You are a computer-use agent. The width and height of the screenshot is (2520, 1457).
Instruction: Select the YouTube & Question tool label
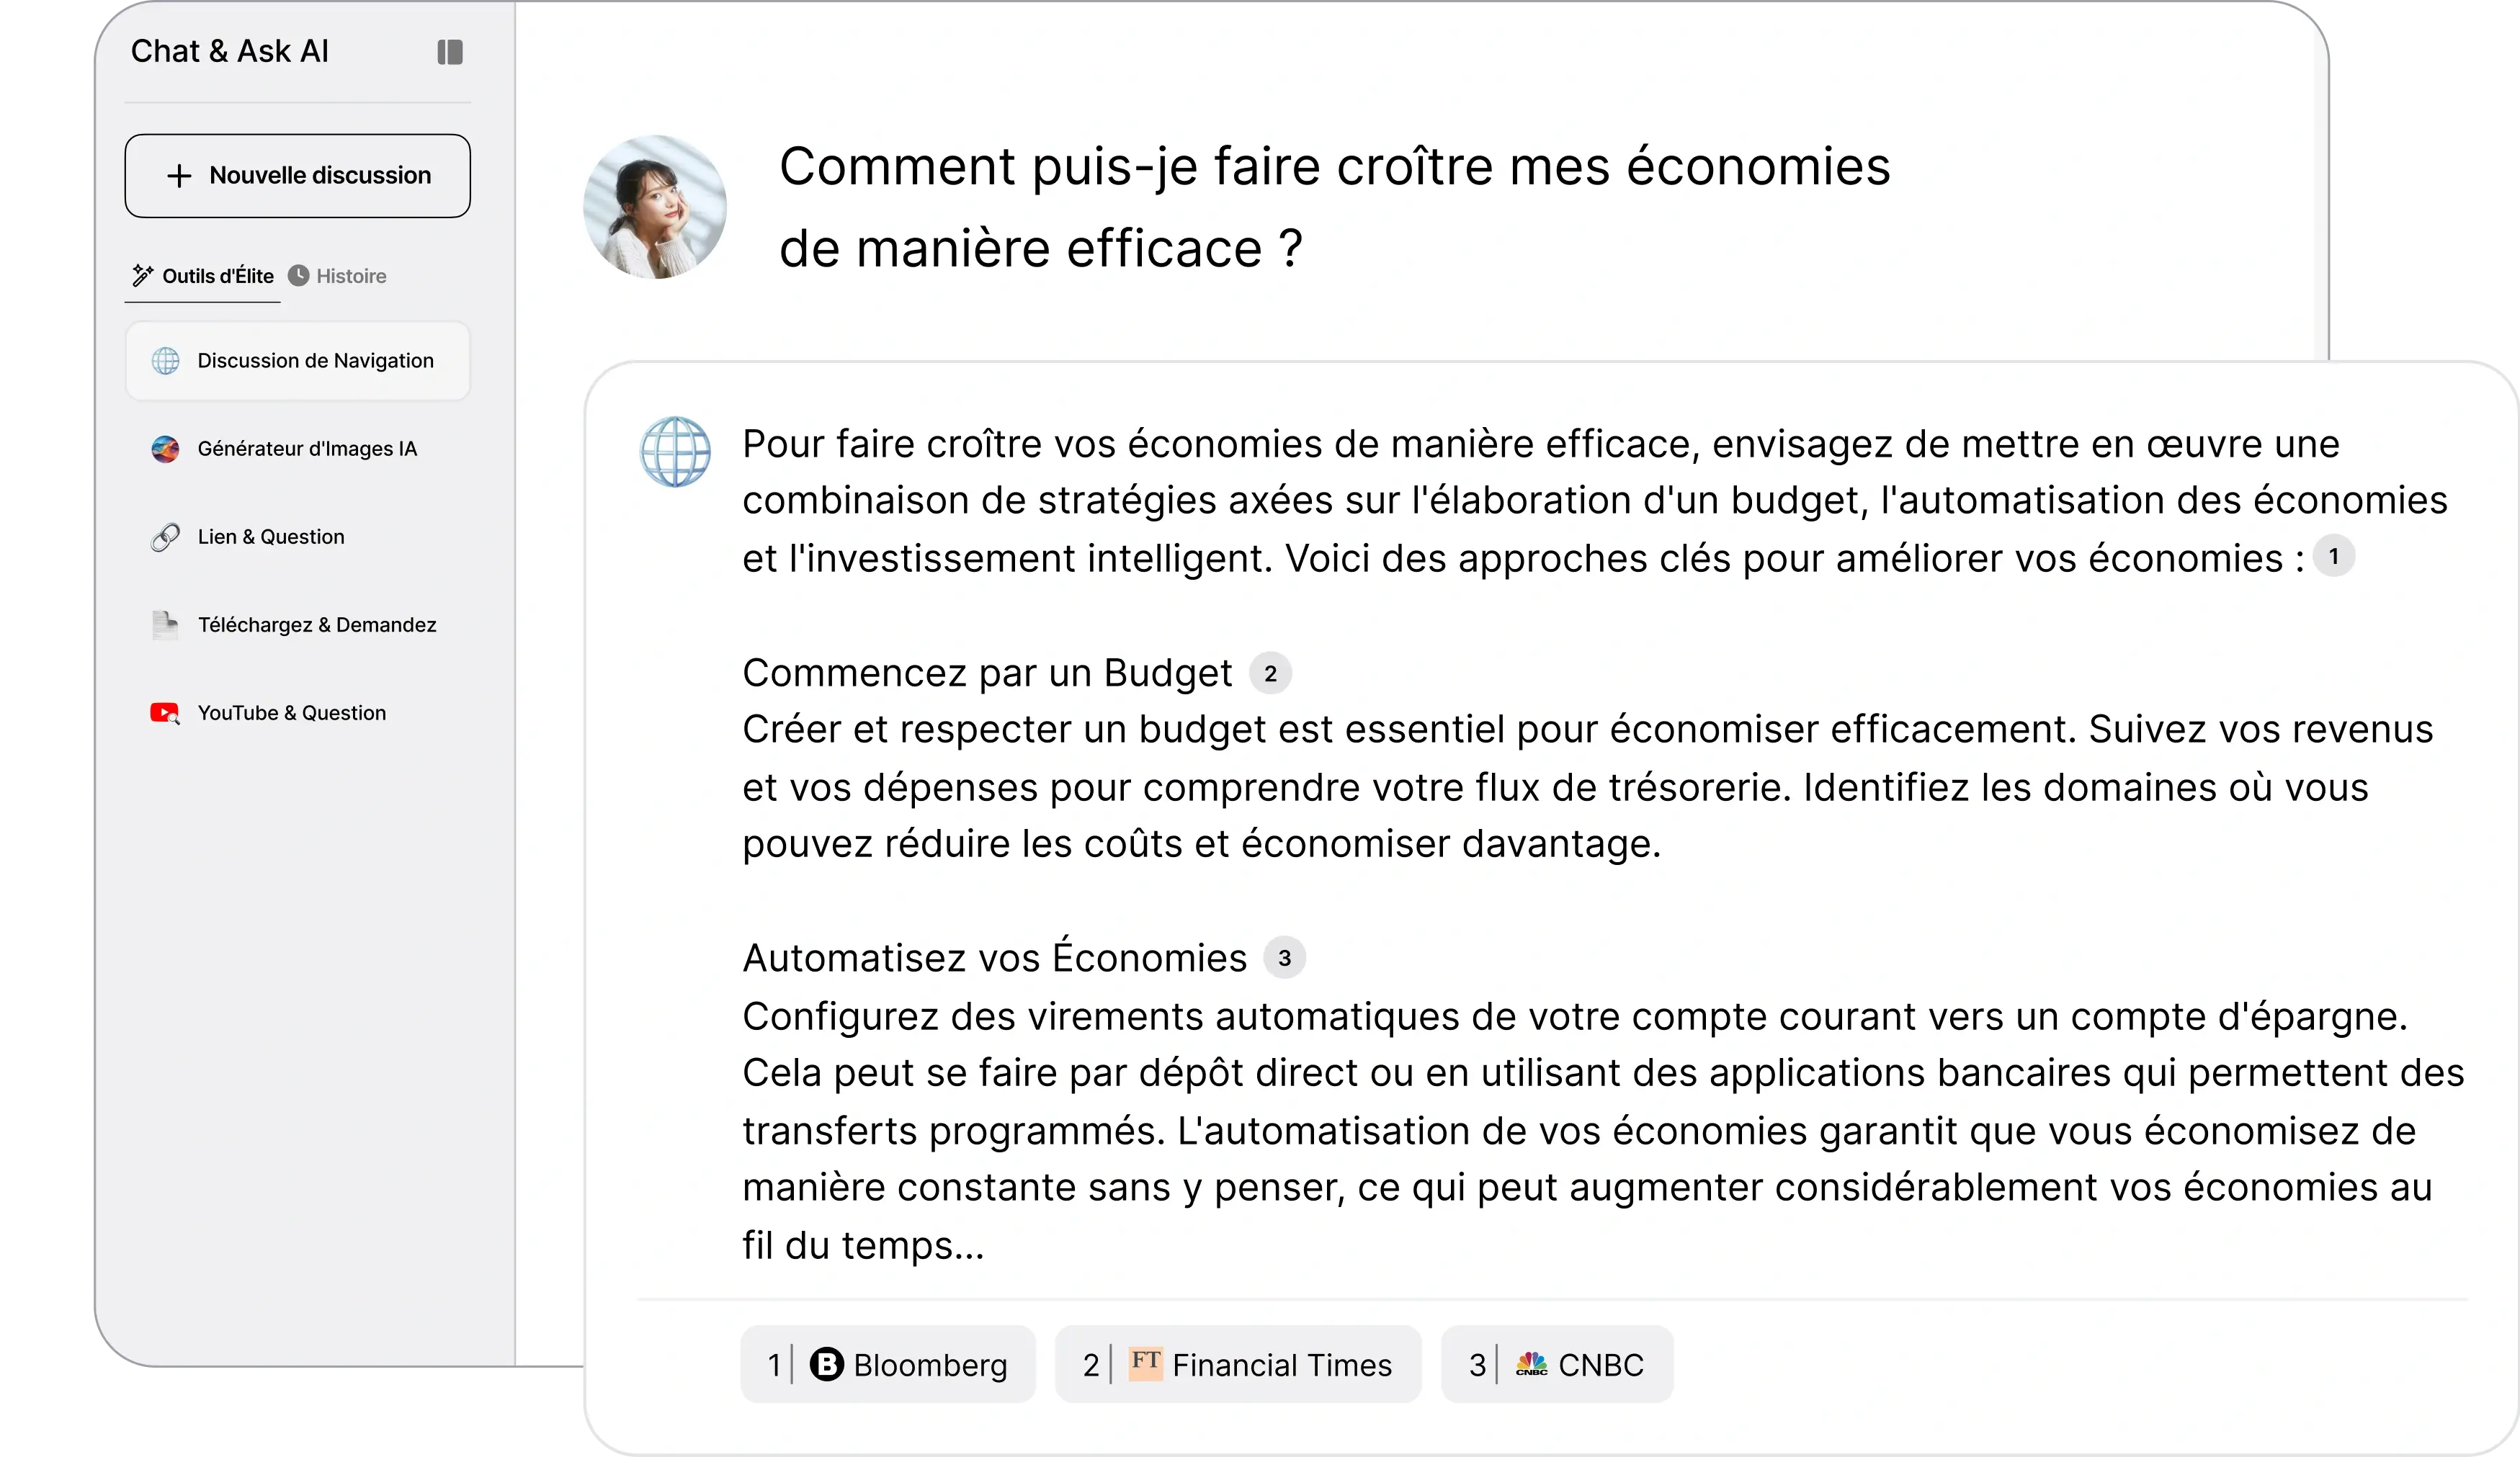292,713
